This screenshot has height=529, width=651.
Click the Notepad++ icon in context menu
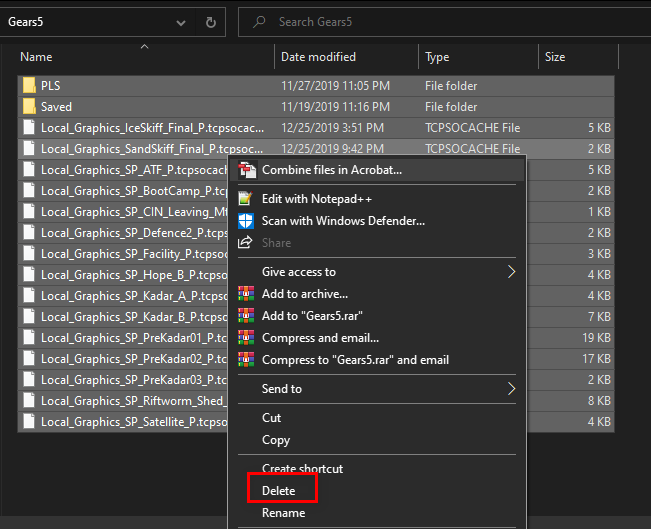246,199
